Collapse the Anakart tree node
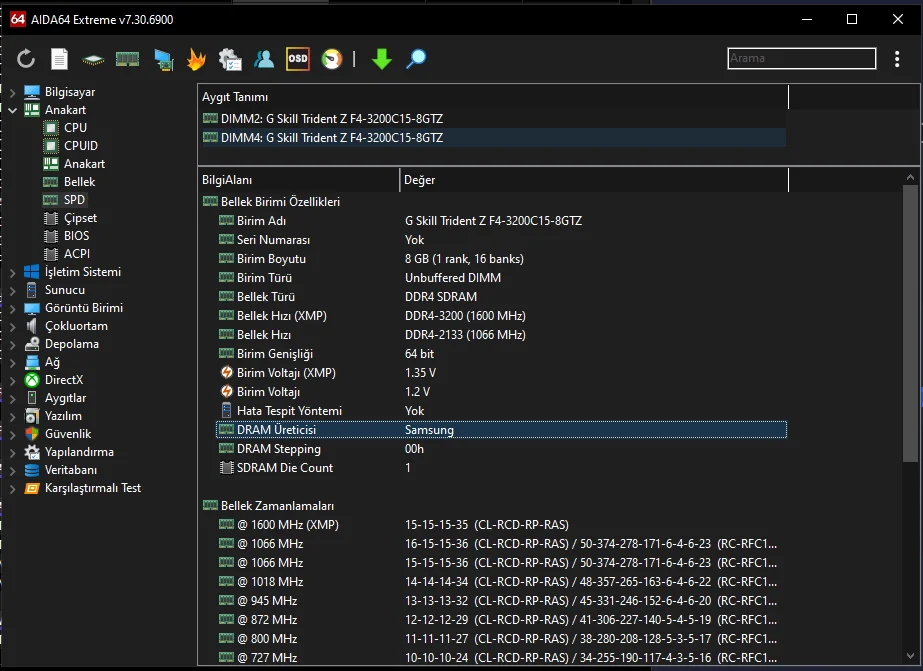This screenshot has height=671, width=923. point(12,110)
